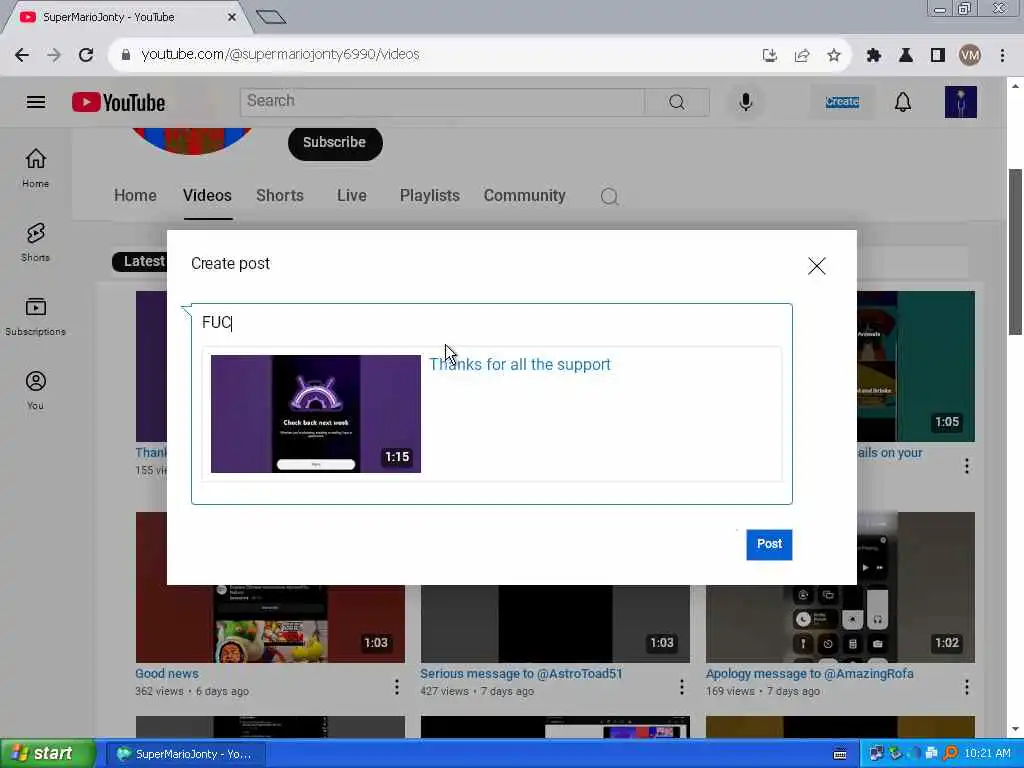This screenshot has width=1024, height=768.
Task: Open the Community channel tab
Action: (x=524, y=195)
